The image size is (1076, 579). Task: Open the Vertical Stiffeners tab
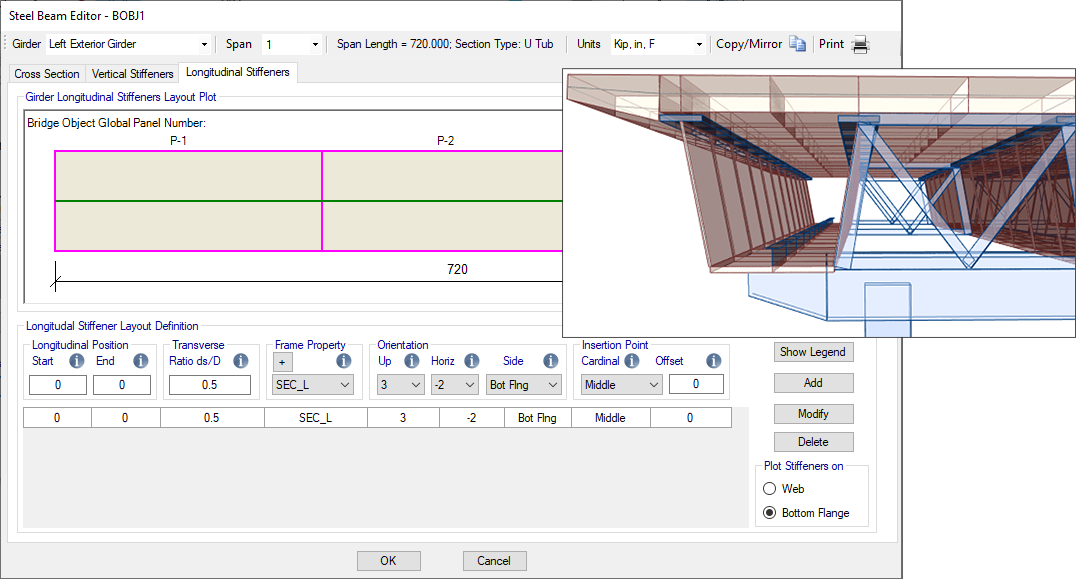(132, 74)
